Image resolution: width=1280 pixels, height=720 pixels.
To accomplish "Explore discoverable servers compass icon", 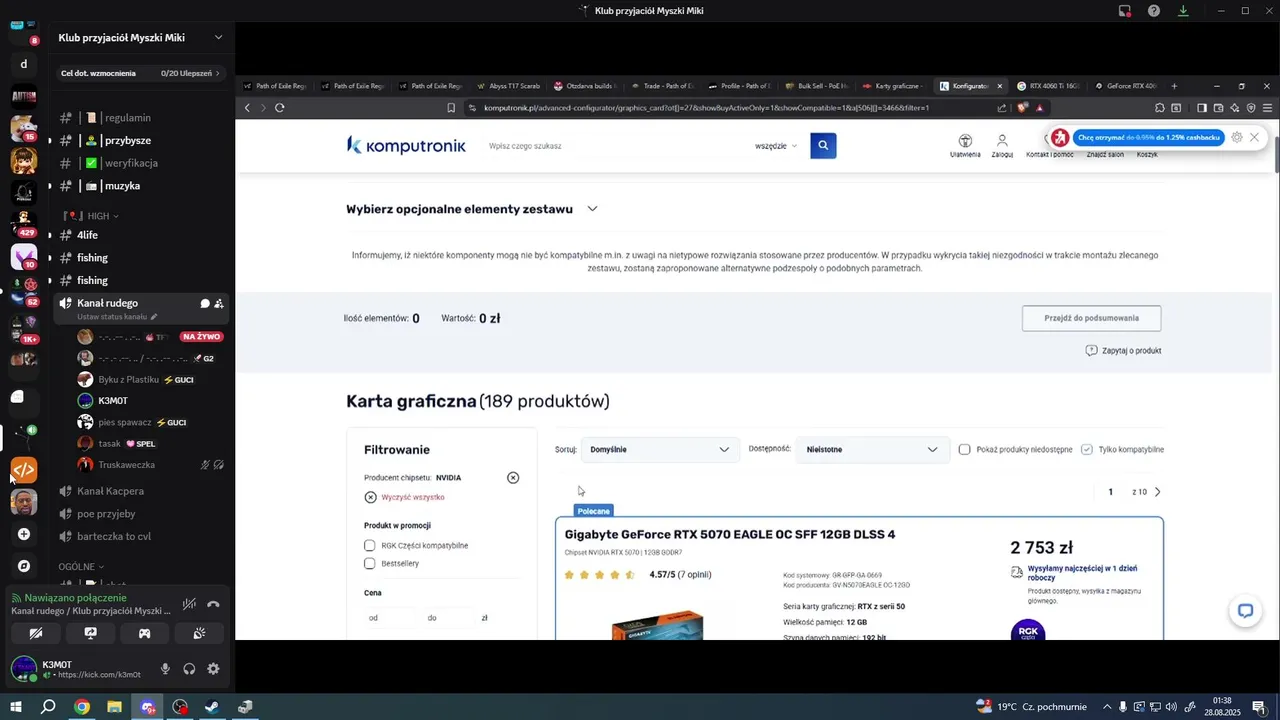I will point(24,566).
